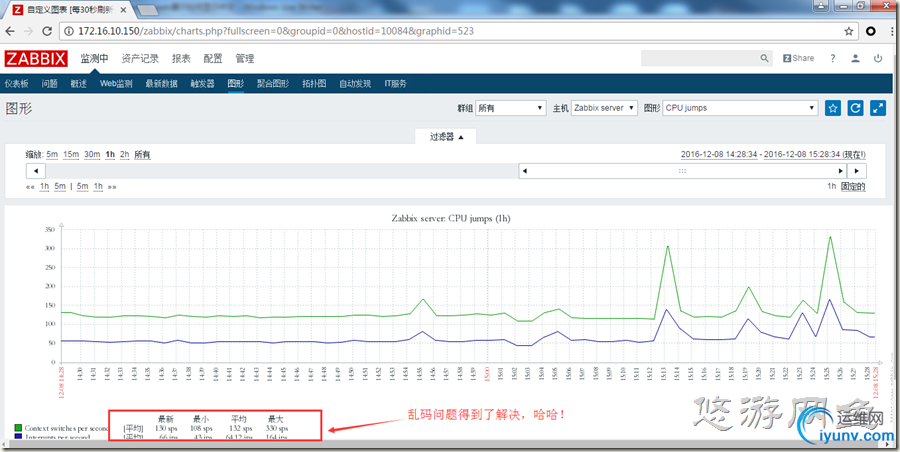Open the 管理 menu

pyautogui.click(x=245, y=59)
